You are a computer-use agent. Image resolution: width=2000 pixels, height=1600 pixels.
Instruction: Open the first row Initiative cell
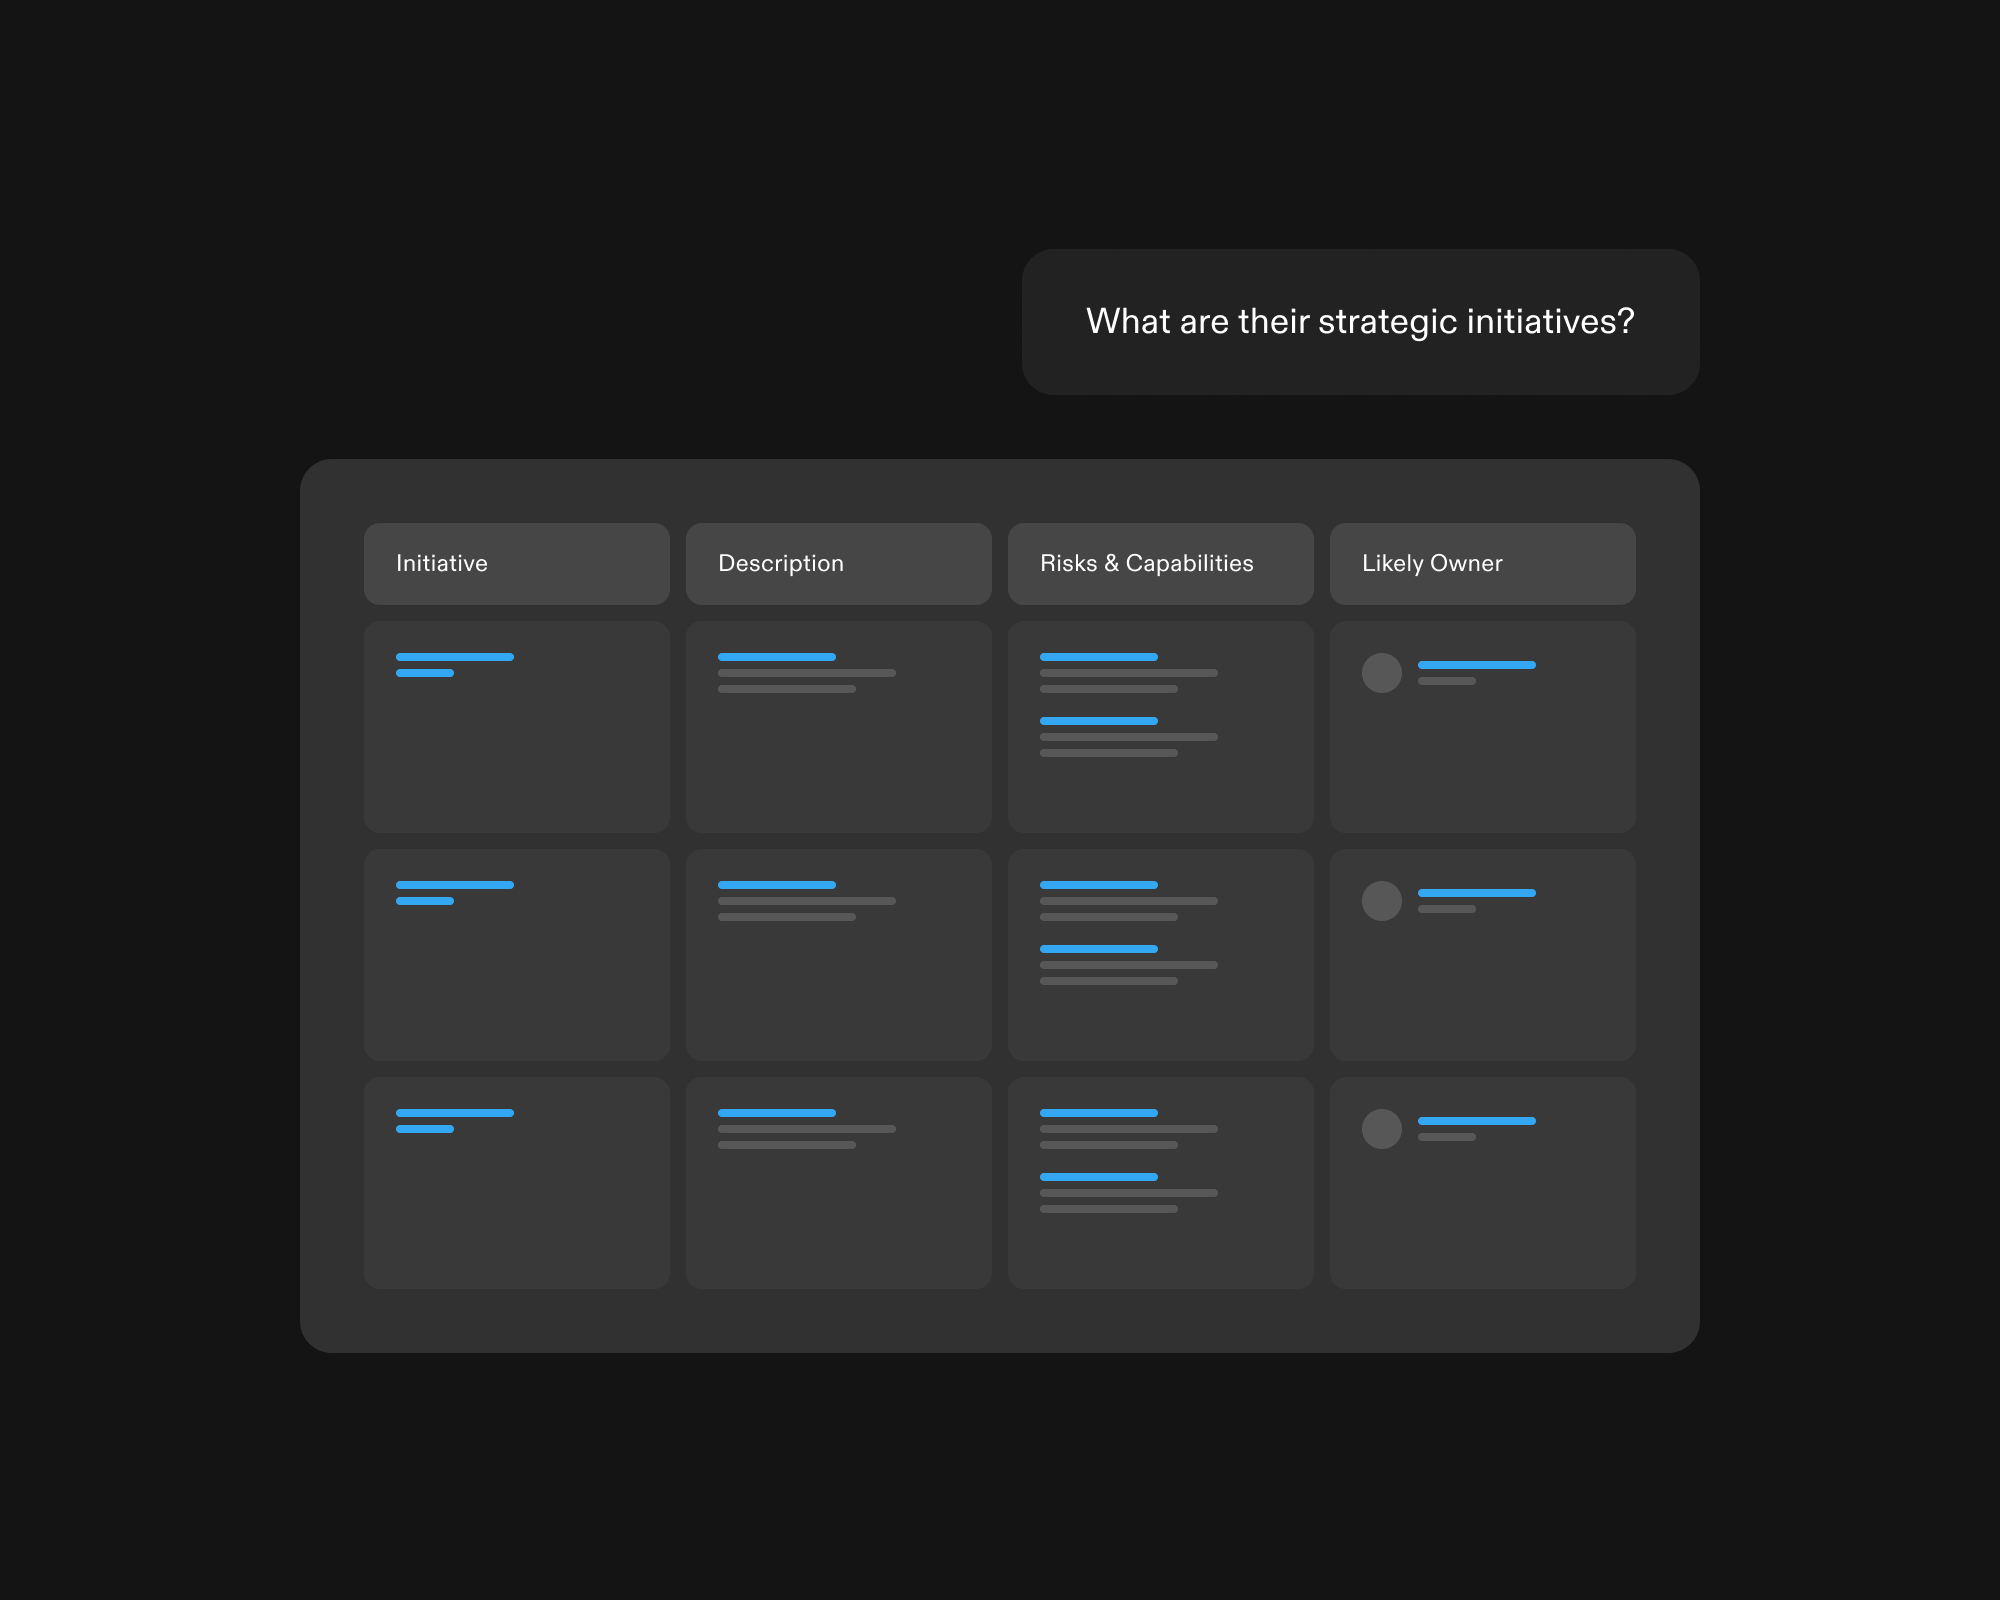point(516,727)
